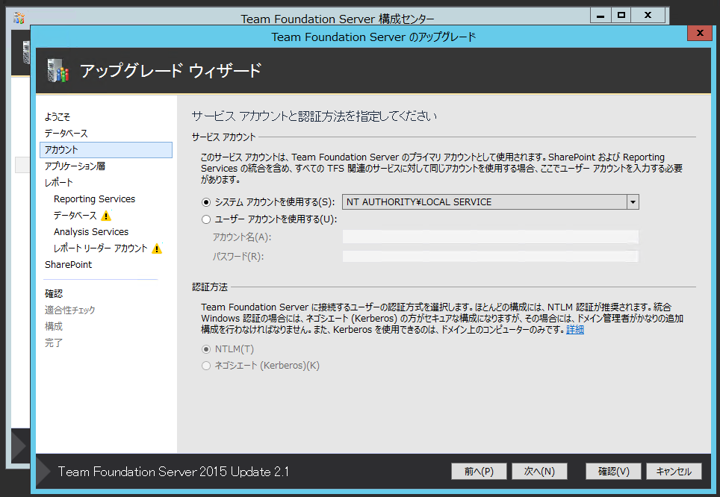Click 適合性チェック step
This screenshot has height=497, width=720.
[x=70, y=310]
